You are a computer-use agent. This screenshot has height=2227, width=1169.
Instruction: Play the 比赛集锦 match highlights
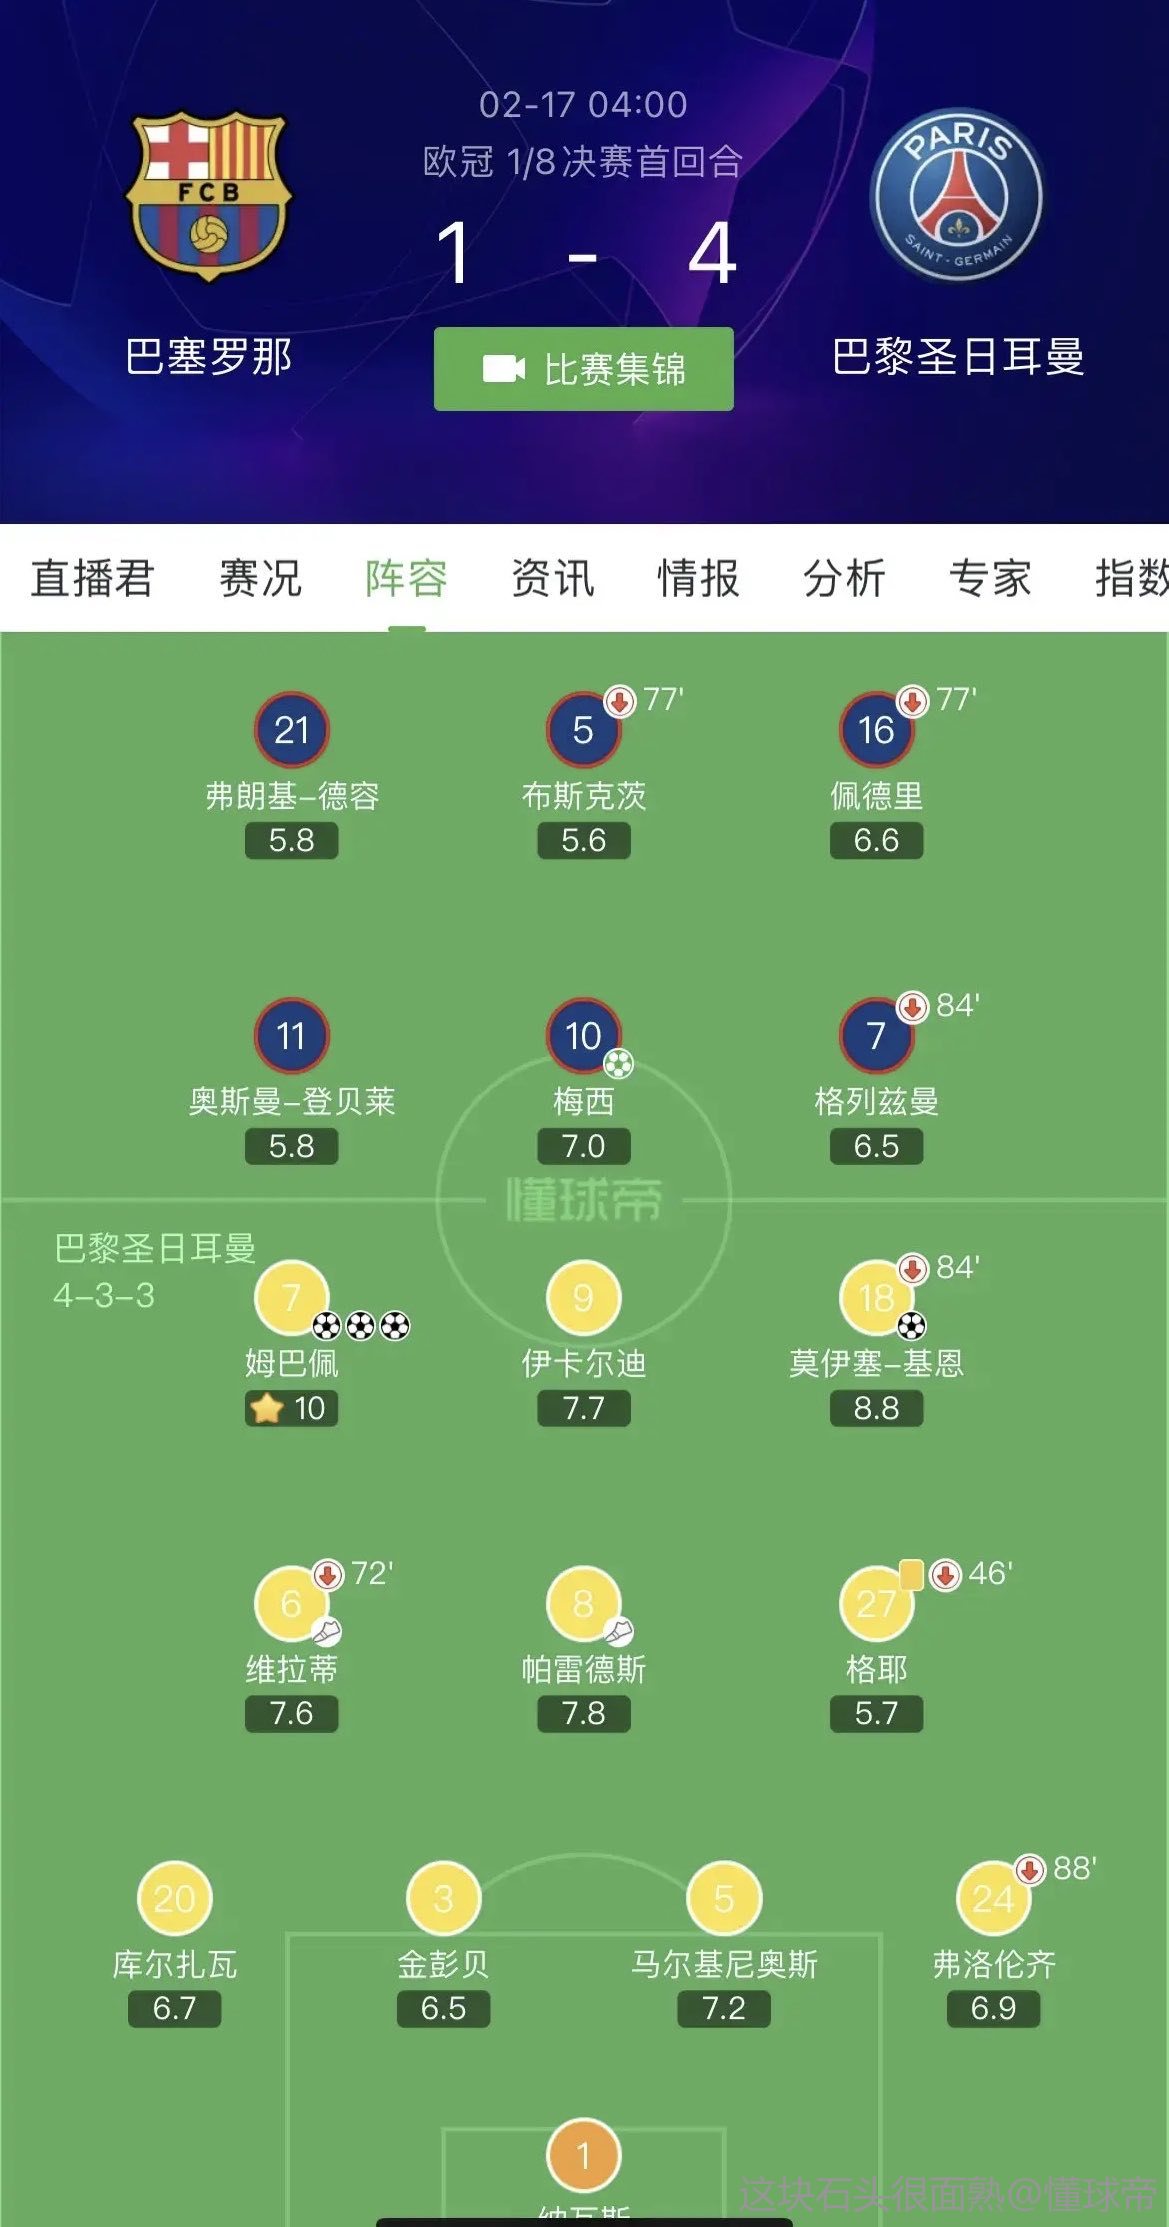pos(583,369)
